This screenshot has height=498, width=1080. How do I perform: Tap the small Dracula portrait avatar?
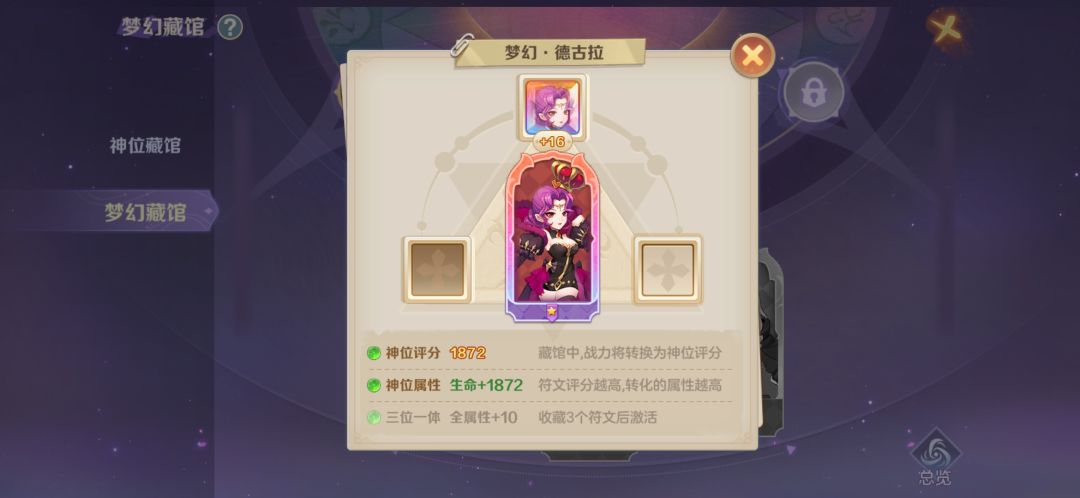[552, 107]
